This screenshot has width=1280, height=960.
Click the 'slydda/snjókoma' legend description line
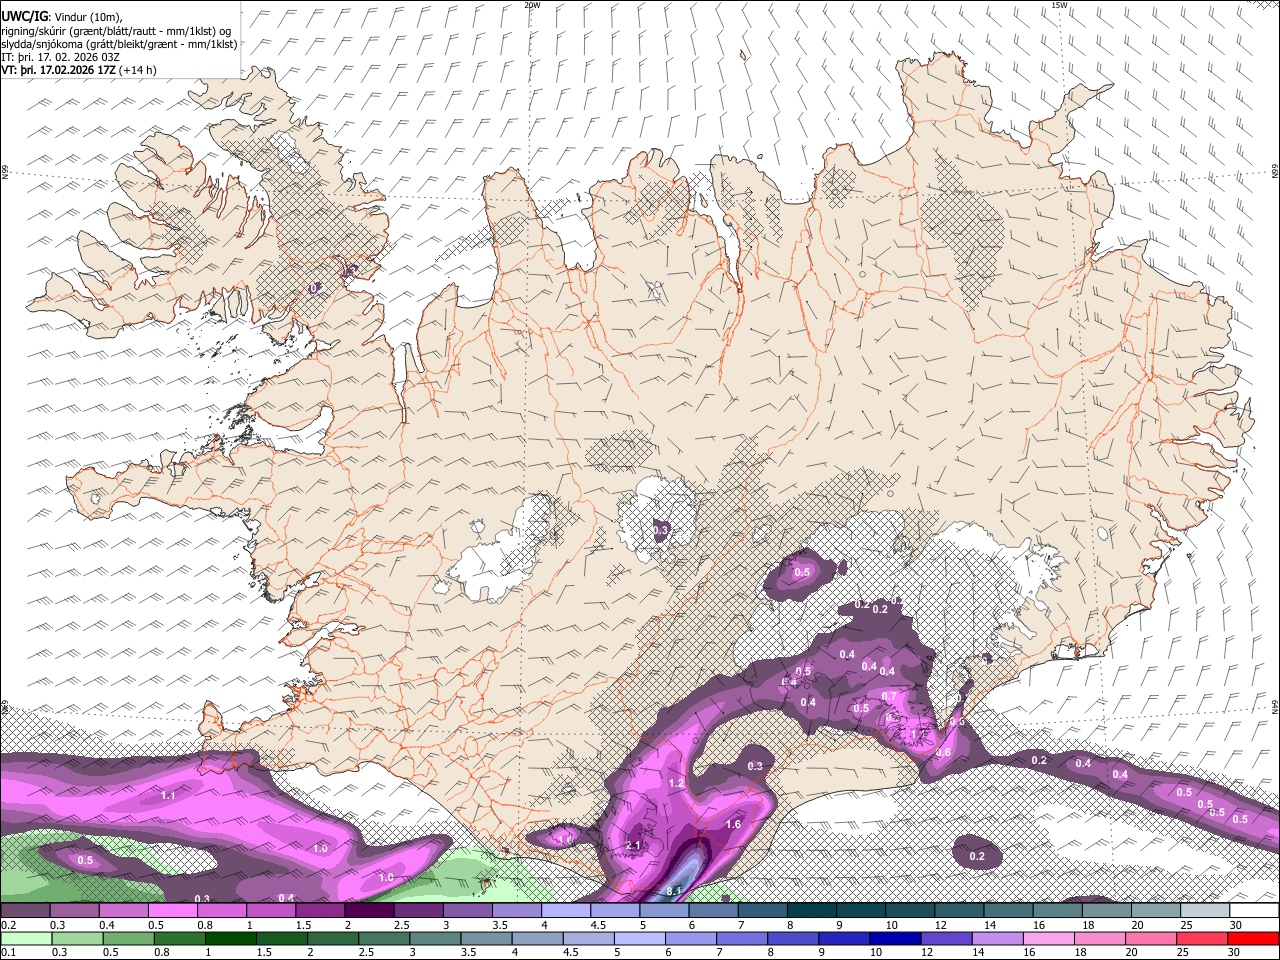click(x=119, y=44)
